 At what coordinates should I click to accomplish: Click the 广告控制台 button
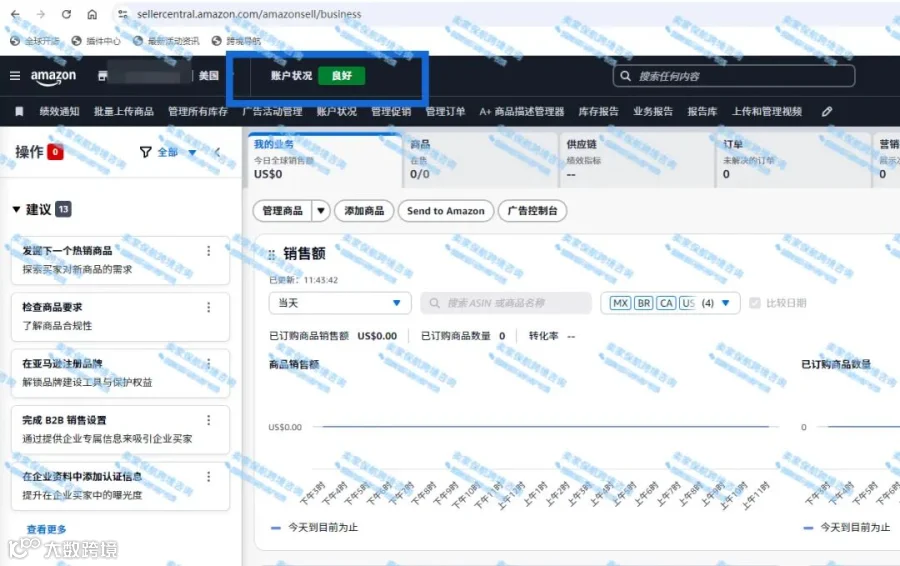pyautogui.click(x=532, y=211)
